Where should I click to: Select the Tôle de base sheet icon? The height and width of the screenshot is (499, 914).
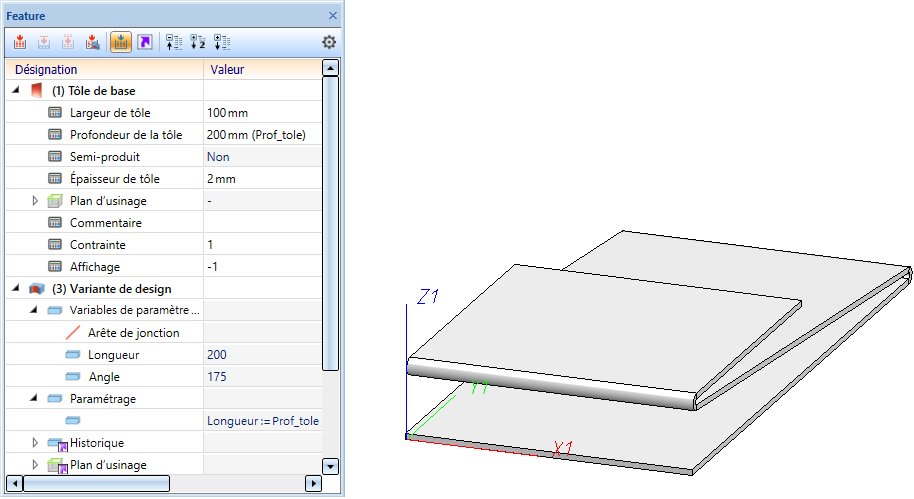point(37,90)
